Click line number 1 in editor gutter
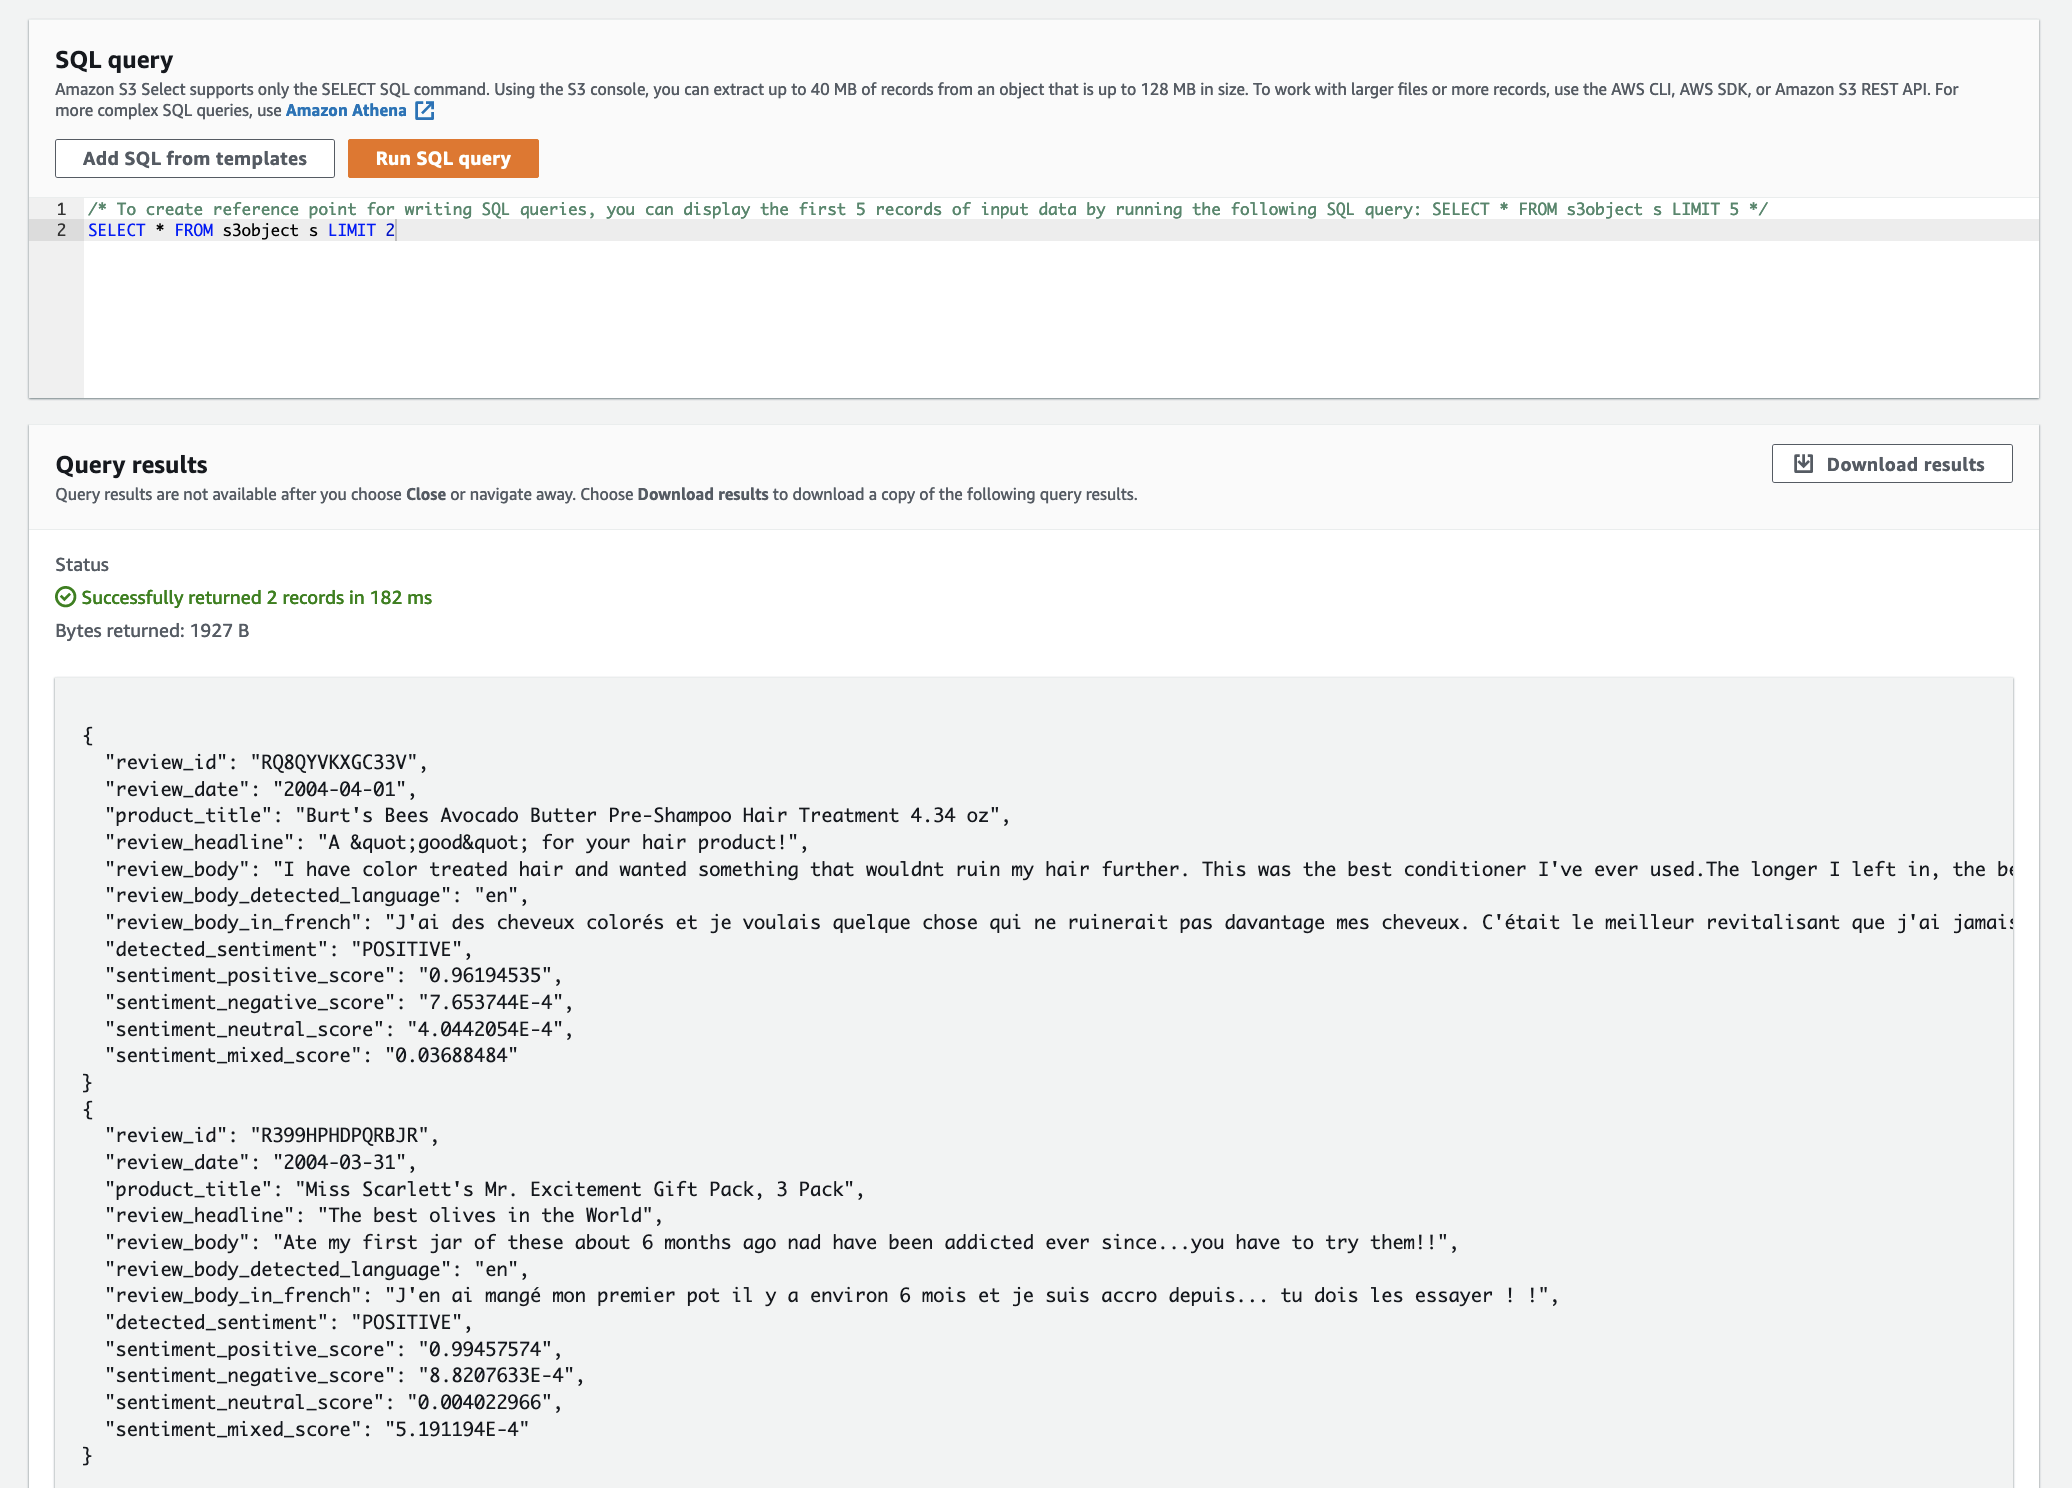 pyautogui.click(x=61, y=209)
